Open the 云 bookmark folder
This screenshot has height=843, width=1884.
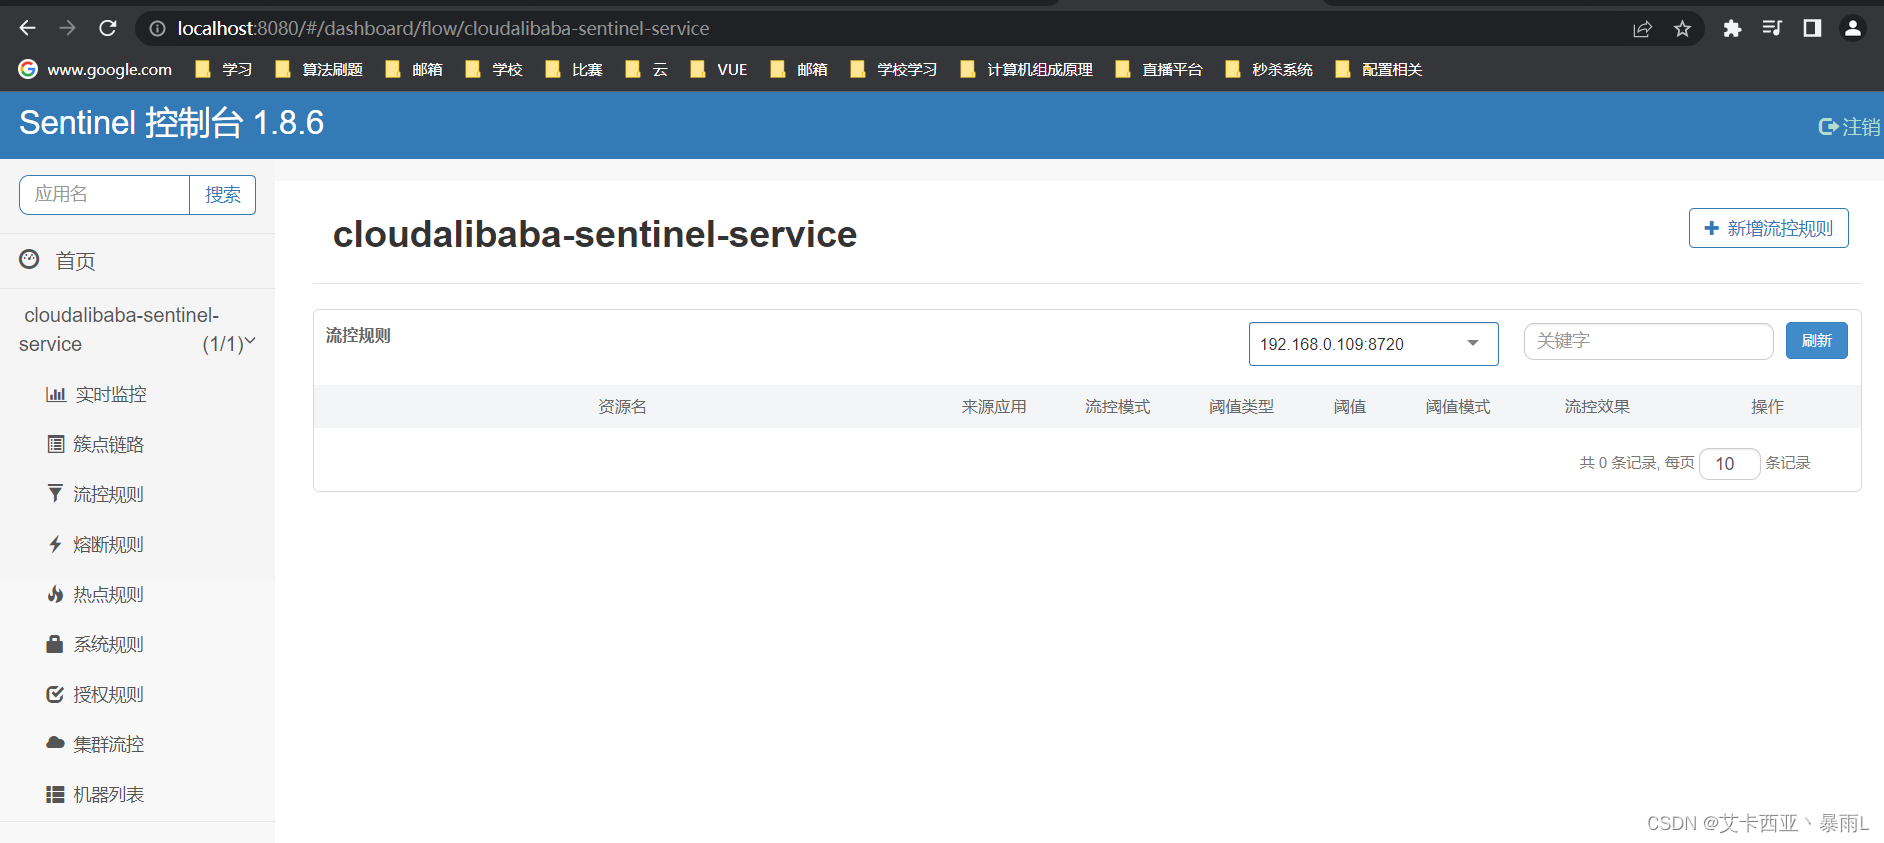(x=646, y=69)
